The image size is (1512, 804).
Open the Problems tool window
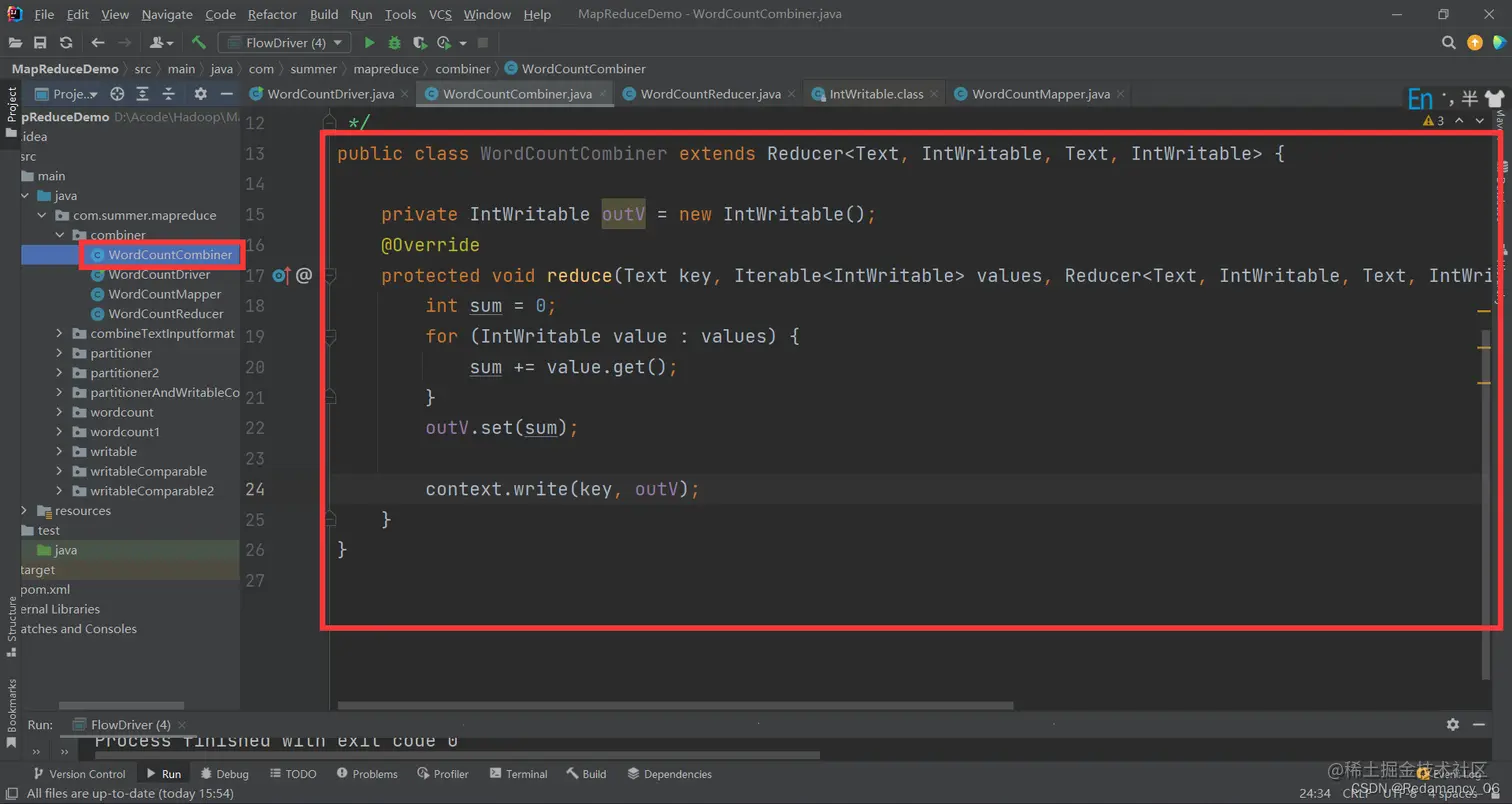point(367,774)
